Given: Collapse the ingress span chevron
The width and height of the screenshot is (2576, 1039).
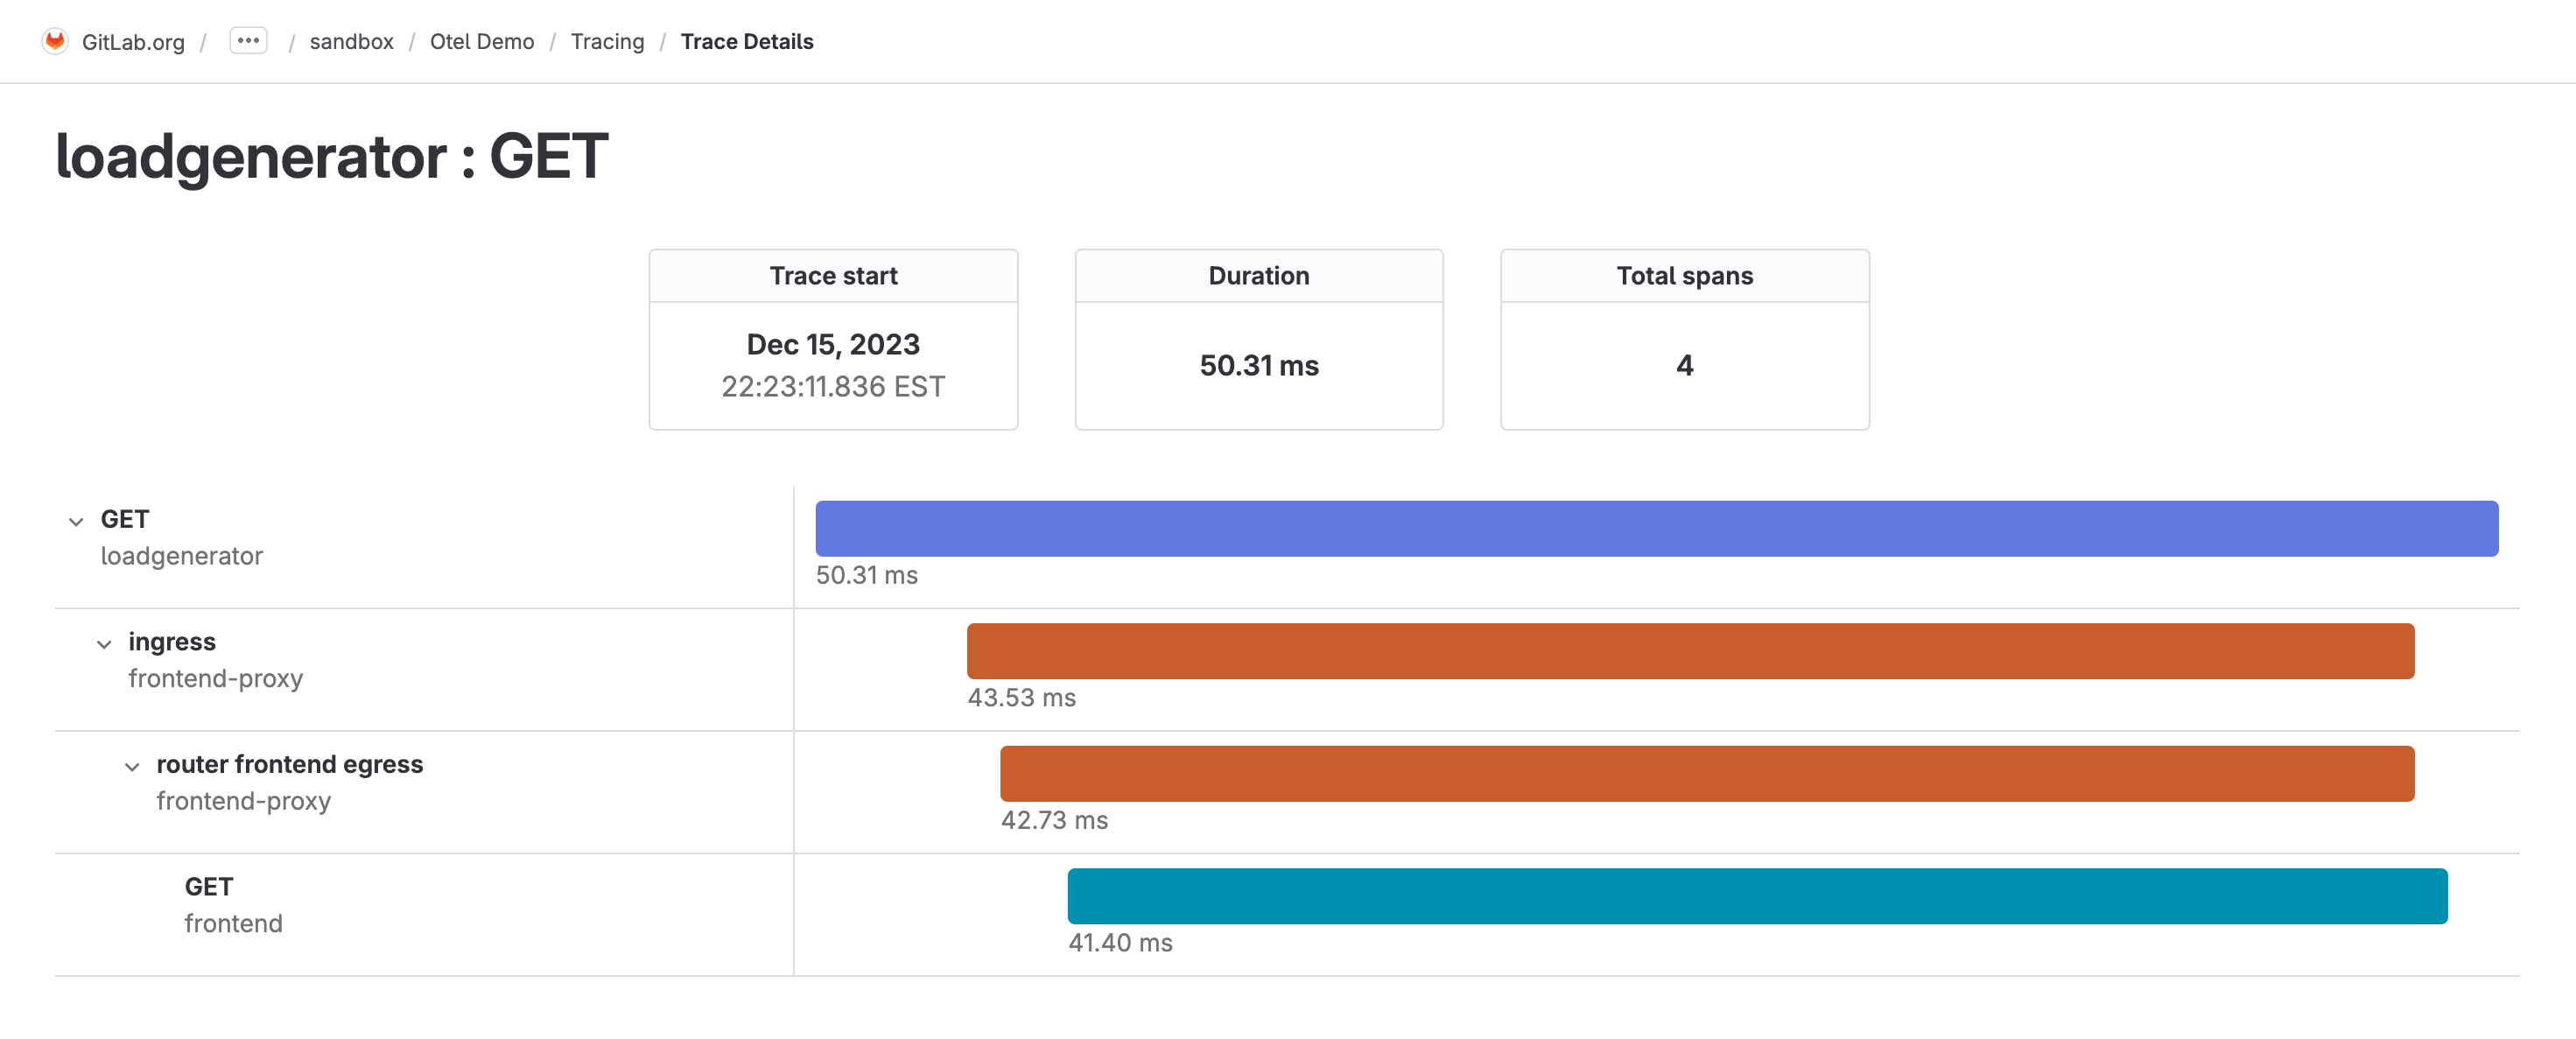Looking at the screenshot, I should 104,643.
